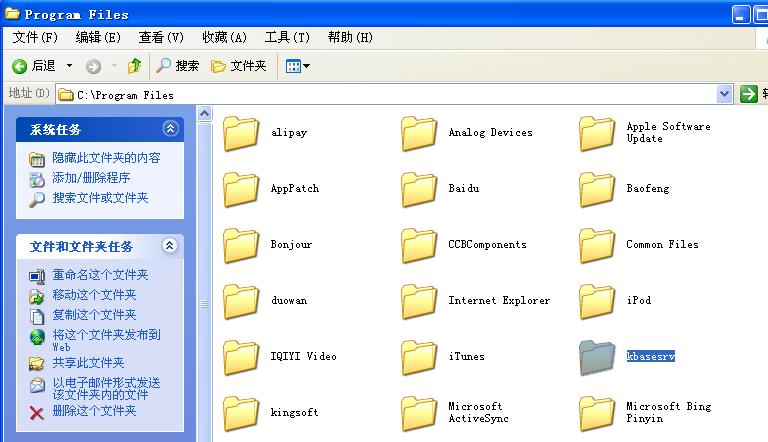This screenshot has height=442, width=768.
Task: Click 移动这个文件夹 link
Action: coord(94,295)
